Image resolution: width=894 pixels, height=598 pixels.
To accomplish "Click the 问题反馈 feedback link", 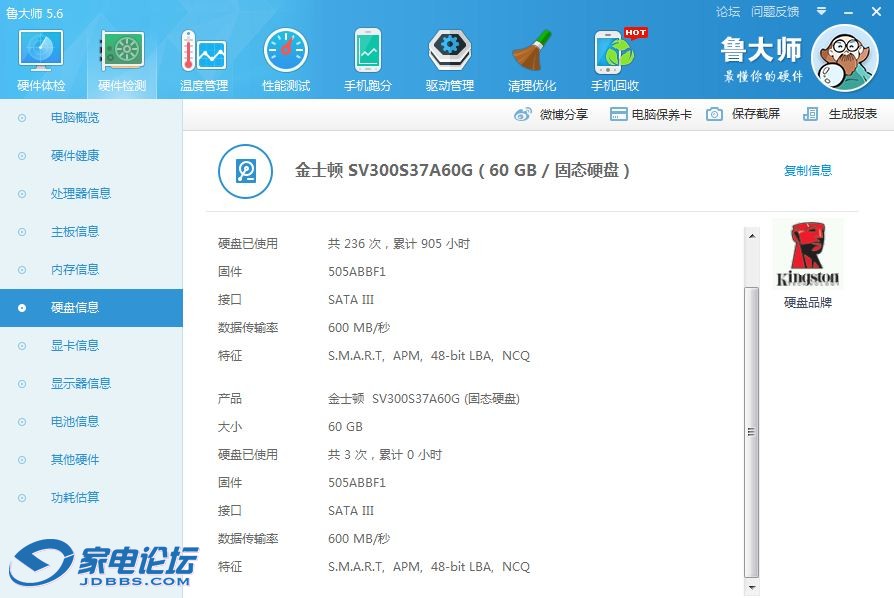I will point(775,12).
